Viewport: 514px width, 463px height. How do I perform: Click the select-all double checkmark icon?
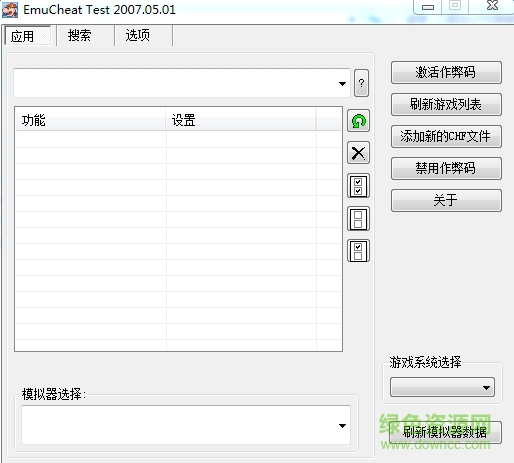[x=358, y=186]
